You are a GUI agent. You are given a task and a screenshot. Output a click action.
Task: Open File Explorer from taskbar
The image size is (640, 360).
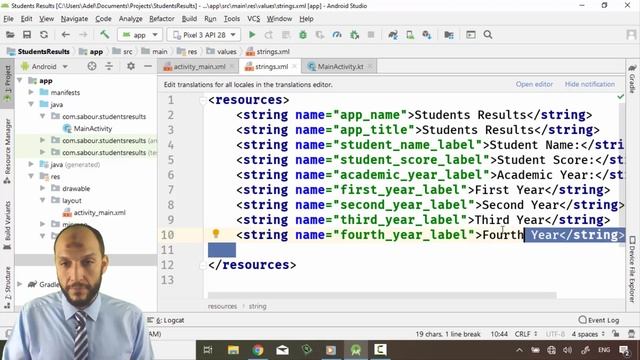[233, 350]
